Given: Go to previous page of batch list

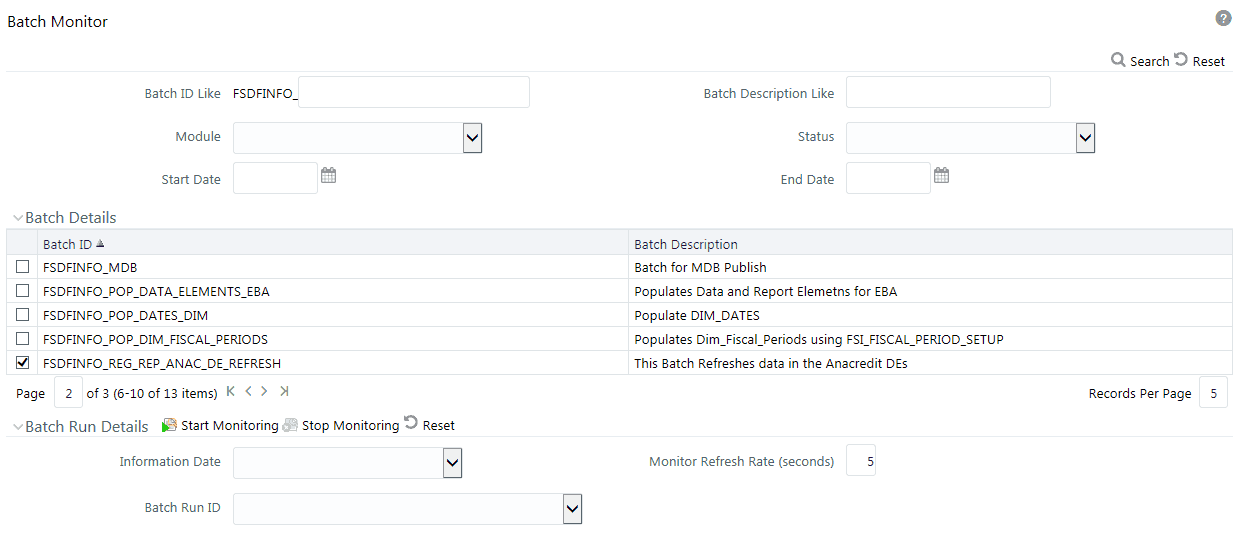Looking at the screenshot, I should [248, 391].
